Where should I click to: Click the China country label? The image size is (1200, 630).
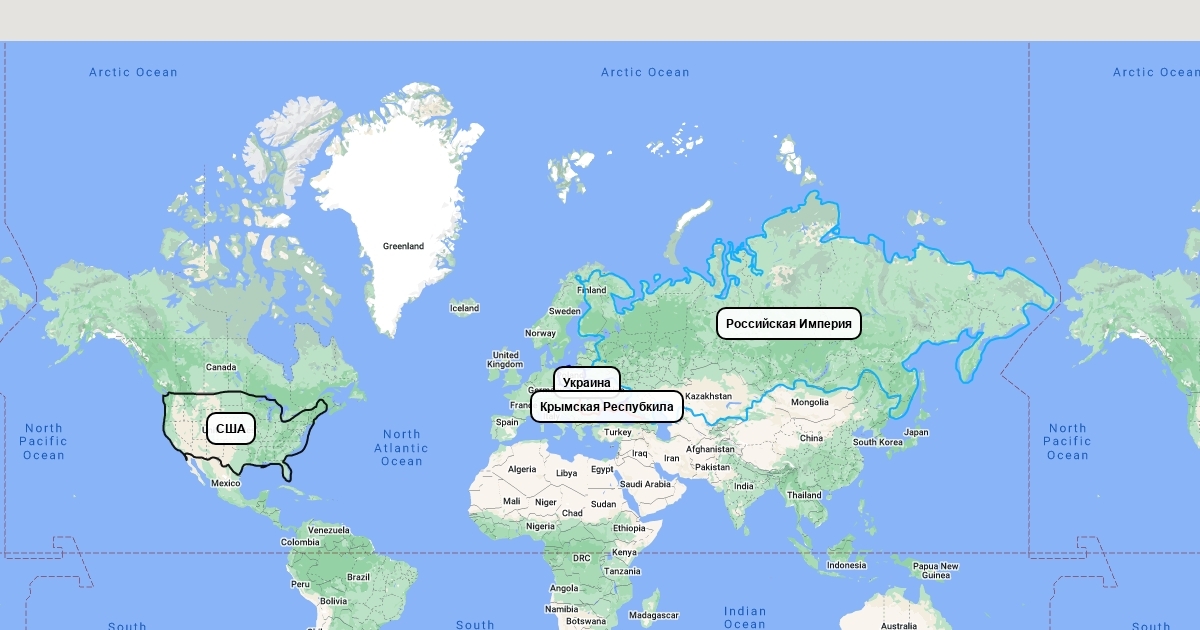pos(811,438)
